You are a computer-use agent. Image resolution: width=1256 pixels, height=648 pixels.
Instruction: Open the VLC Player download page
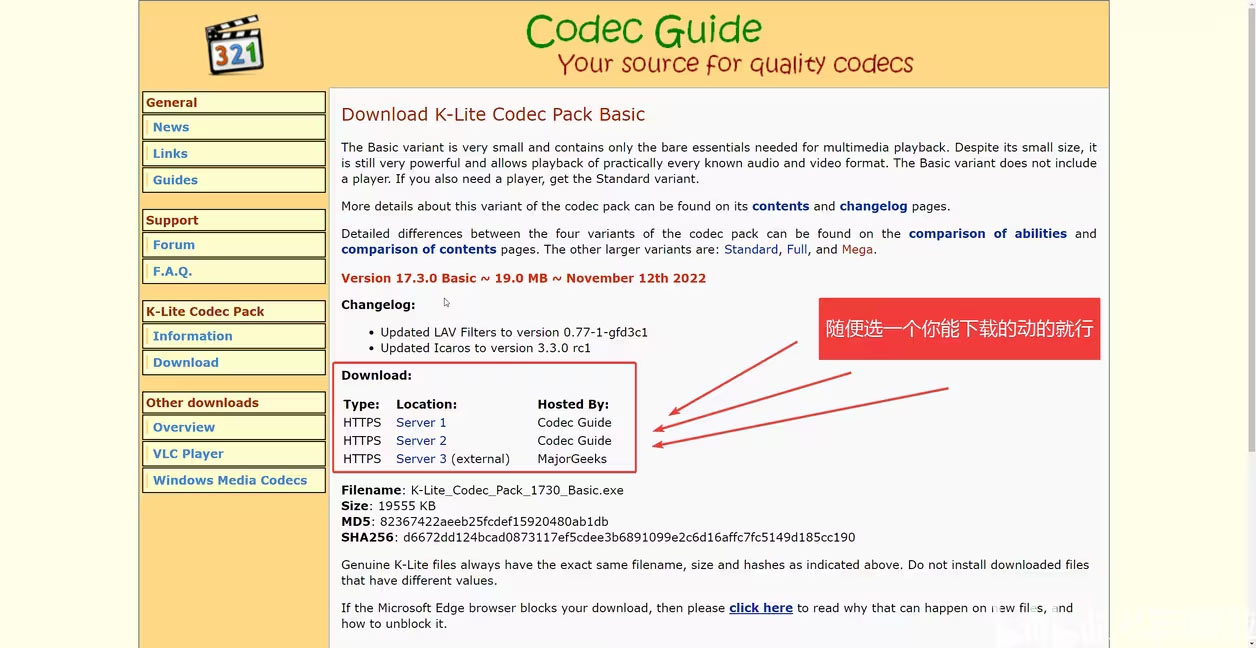coord(188,454)
